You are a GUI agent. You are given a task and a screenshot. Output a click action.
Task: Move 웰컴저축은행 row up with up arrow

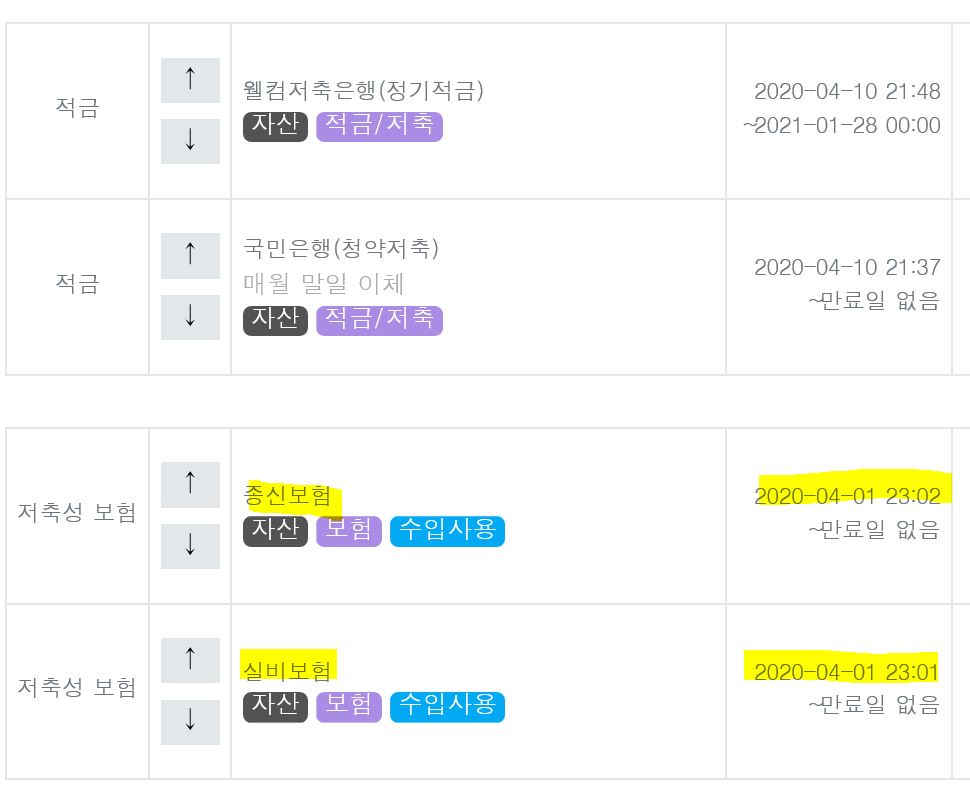pos(190,80)
